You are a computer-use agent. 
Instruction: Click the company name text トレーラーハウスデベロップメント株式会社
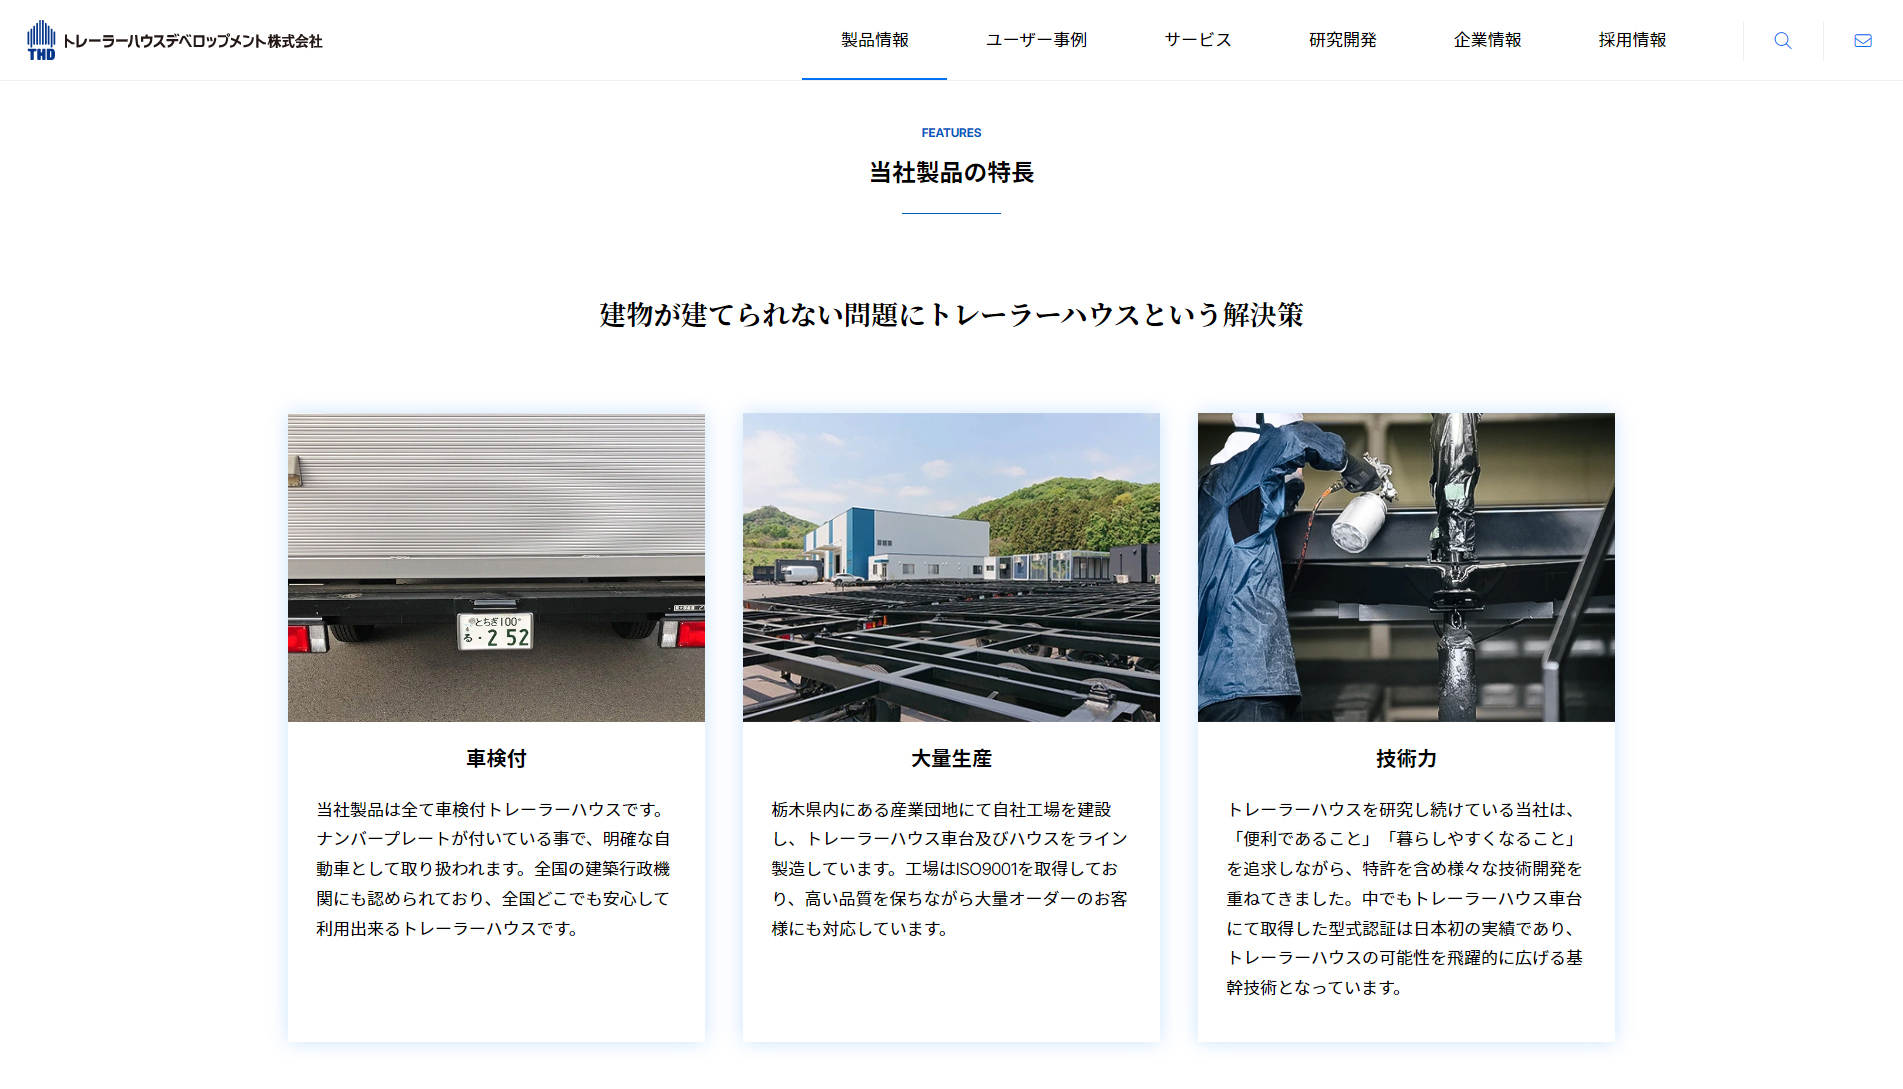point(192,41)
